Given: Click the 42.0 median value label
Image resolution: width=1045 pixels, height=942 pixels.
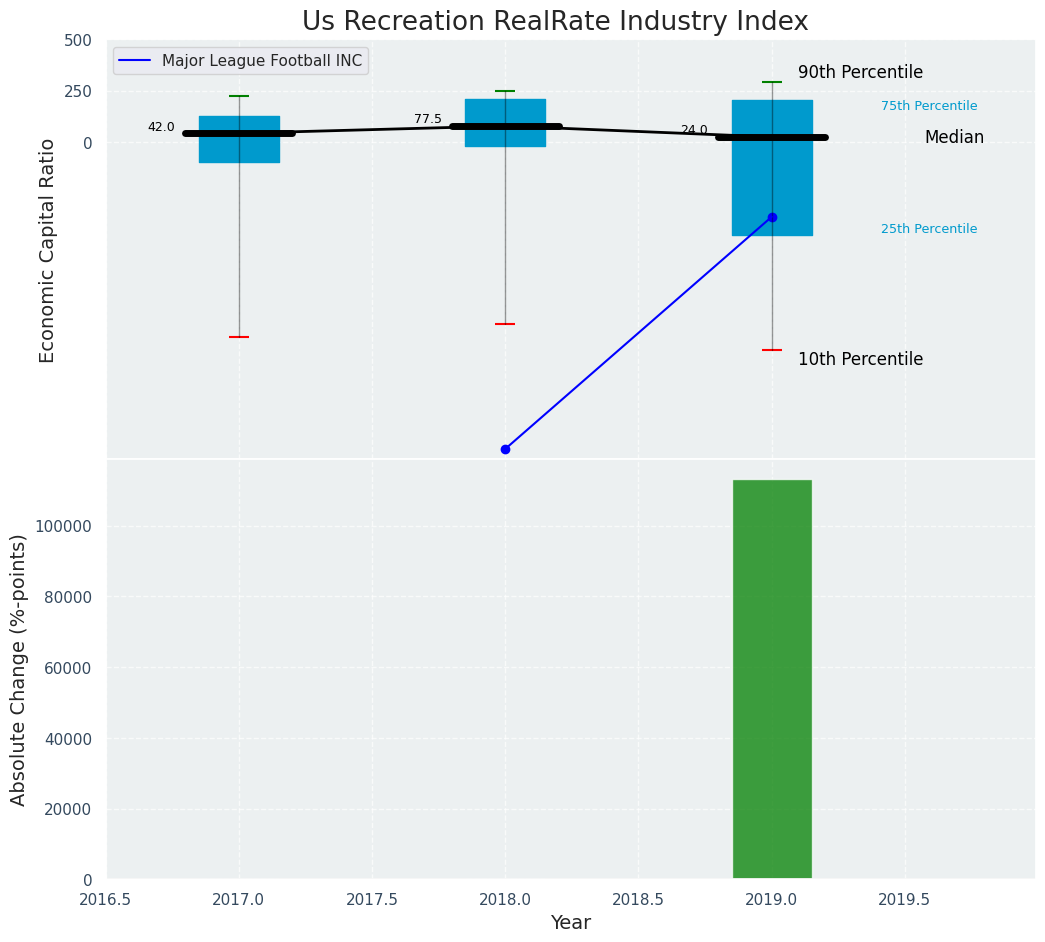Looking at the screenshot, I should coord(161,127).
